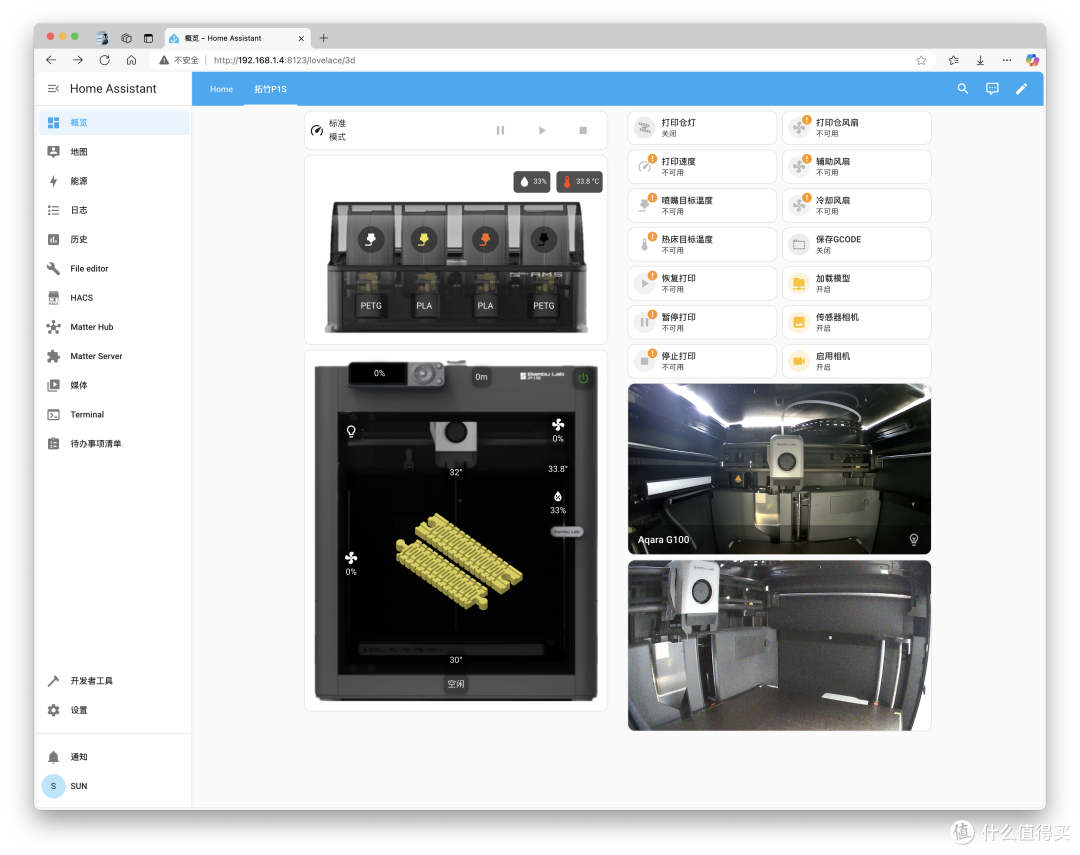Open 热床目标温度 bed target card
The image size is (1080, 855).
pos(702,245)
